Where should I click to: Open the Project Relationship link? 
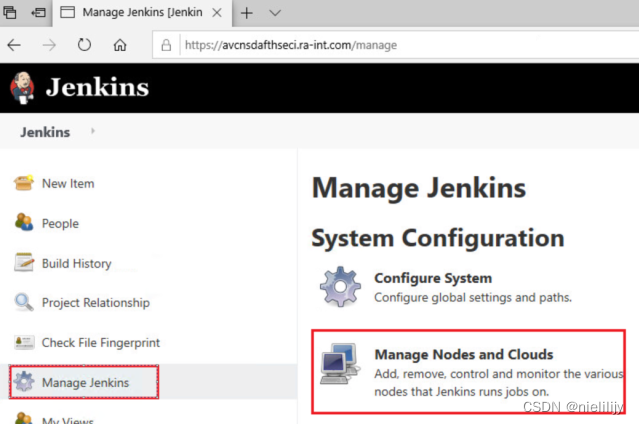pyautogui.click(x=96, y=303)
